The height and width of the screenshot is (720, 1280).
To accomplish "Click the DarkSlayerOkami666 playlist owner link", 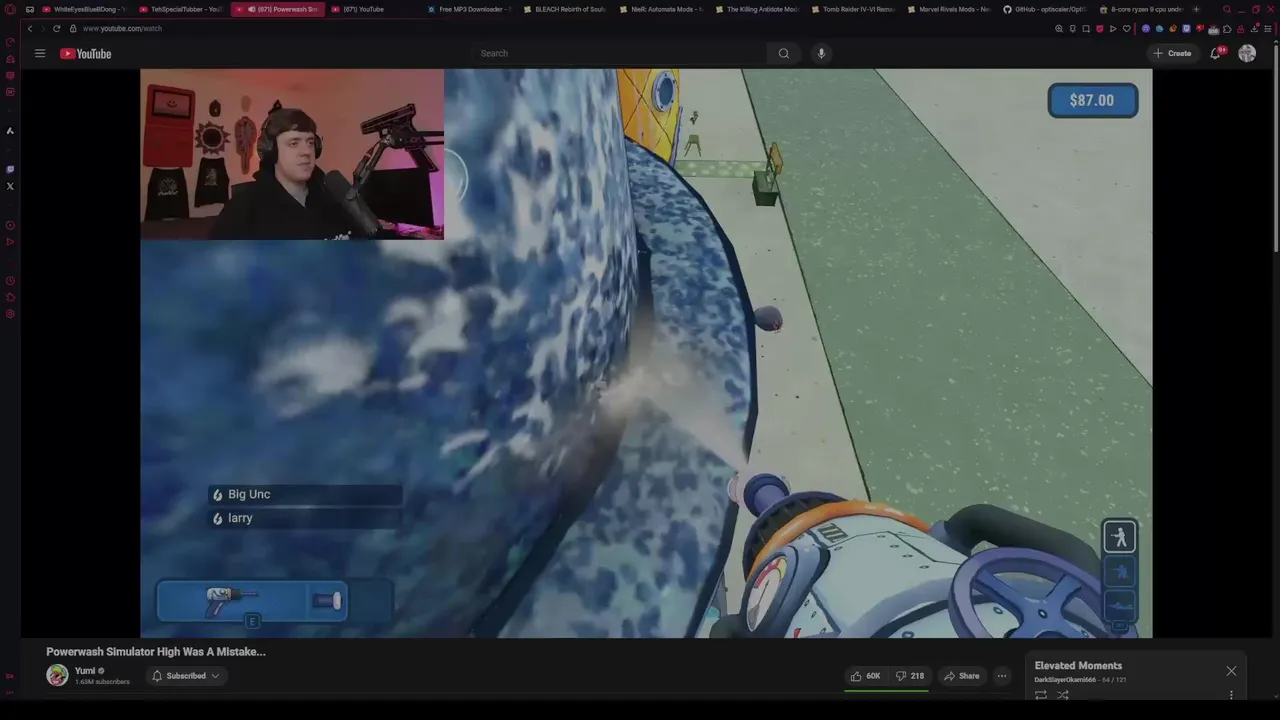I will pos(1065,680).
